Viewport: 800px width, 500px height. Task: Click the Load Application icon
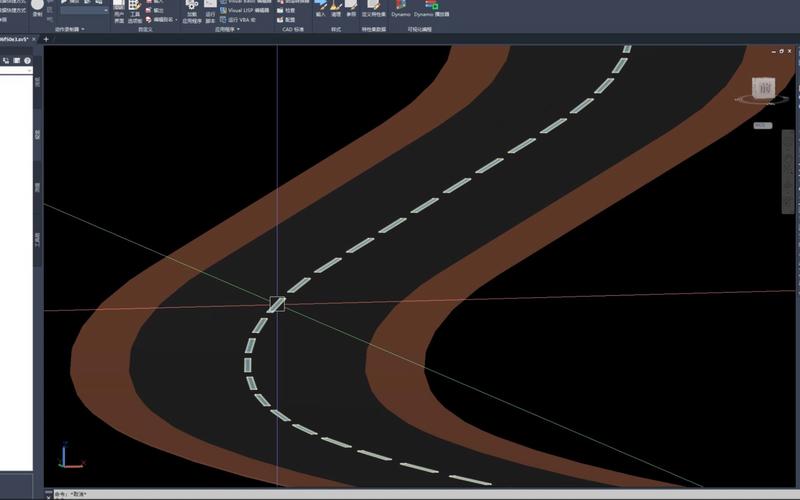click(x=191, y=10)
